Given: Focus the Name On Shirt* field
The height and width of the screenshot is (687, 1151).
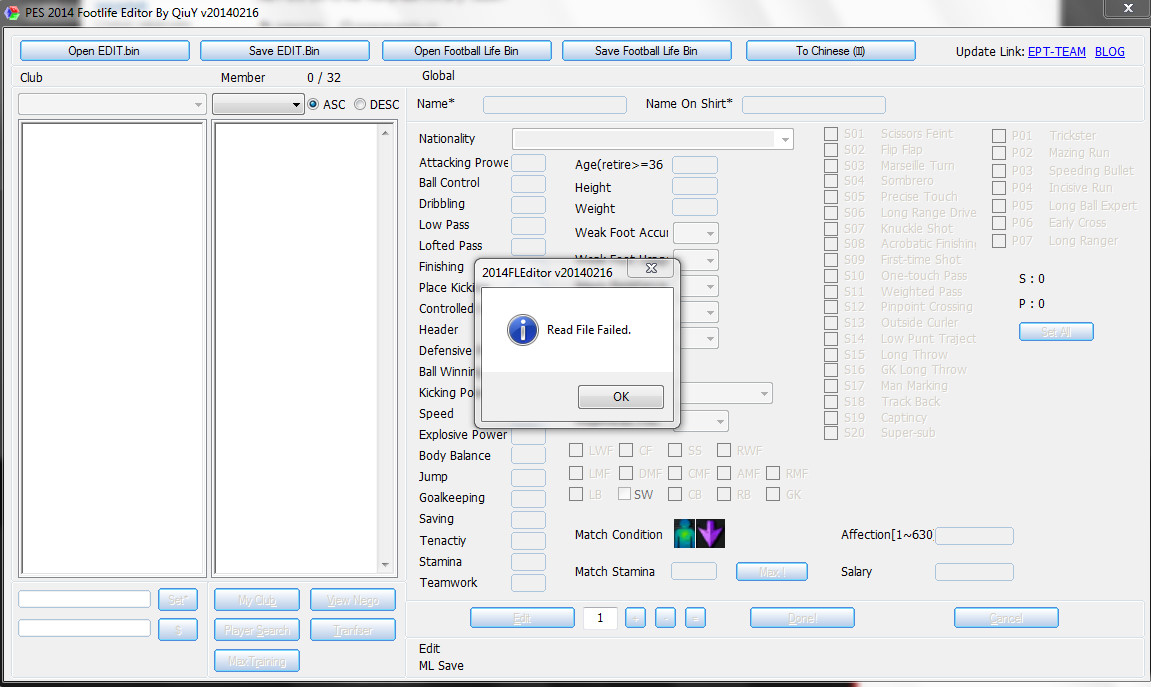Looking at the screenshot, I should coord(814,105).
